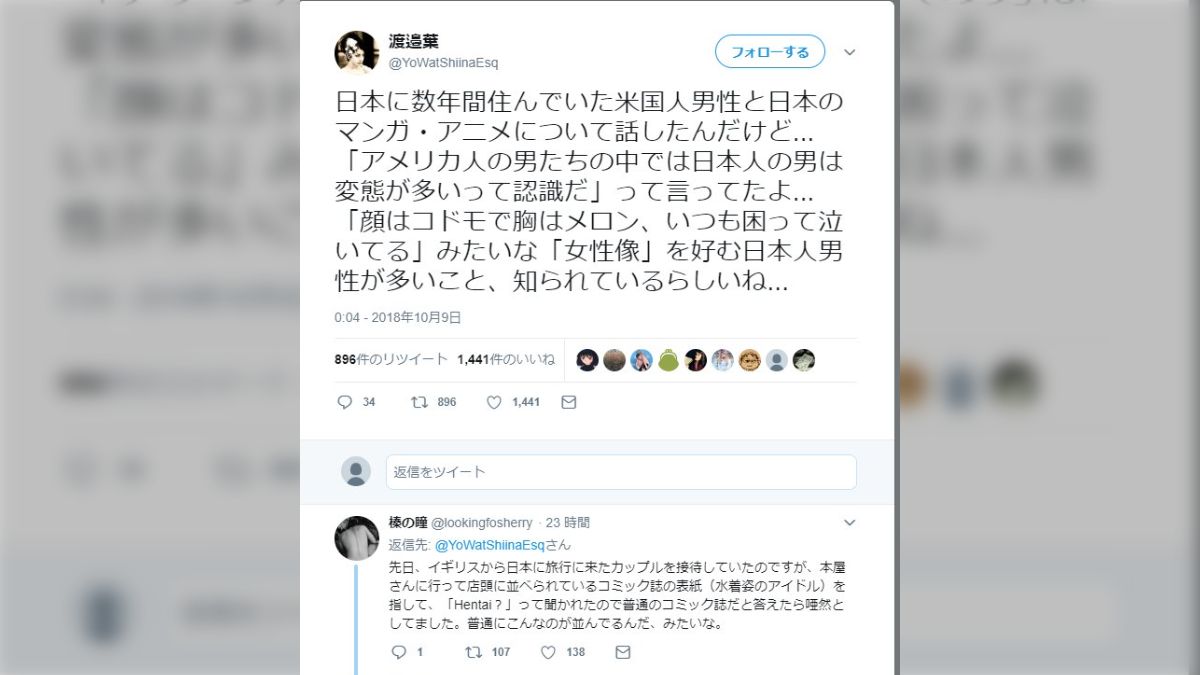Open @YoWatShiinaEsq mention in reply

tap(489, 545)
